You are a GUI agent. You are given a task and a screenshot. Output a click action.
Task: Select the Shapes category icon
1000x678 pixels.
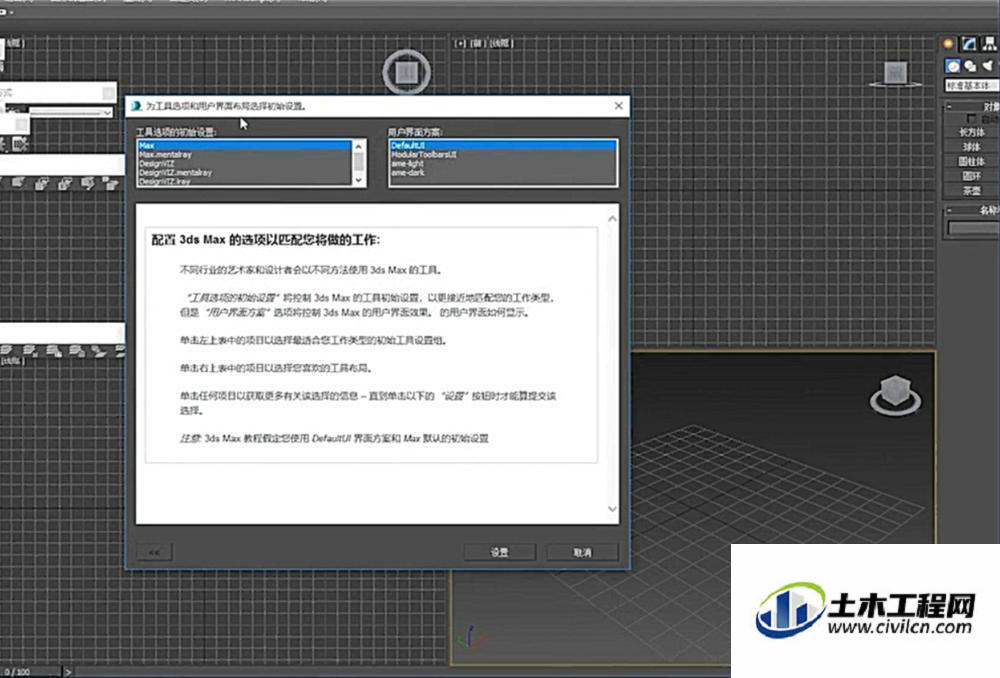(x=970, y=66)
